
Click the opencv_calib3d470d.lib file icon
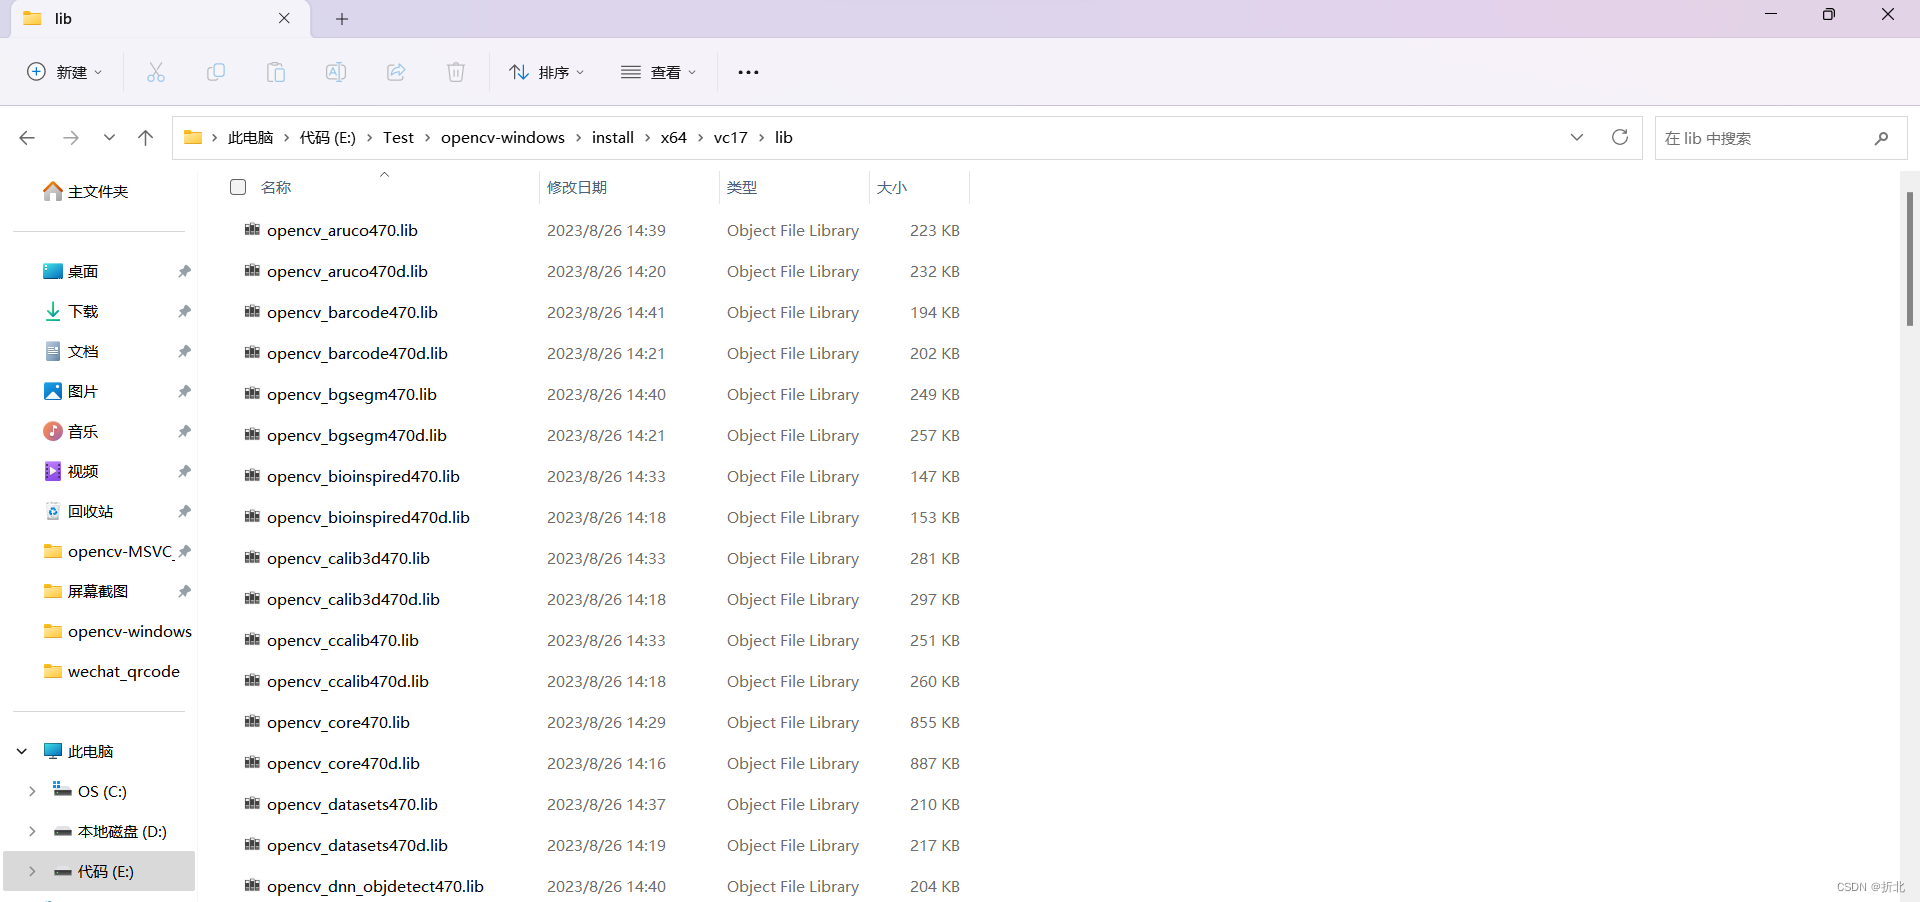tap(252, 599)
